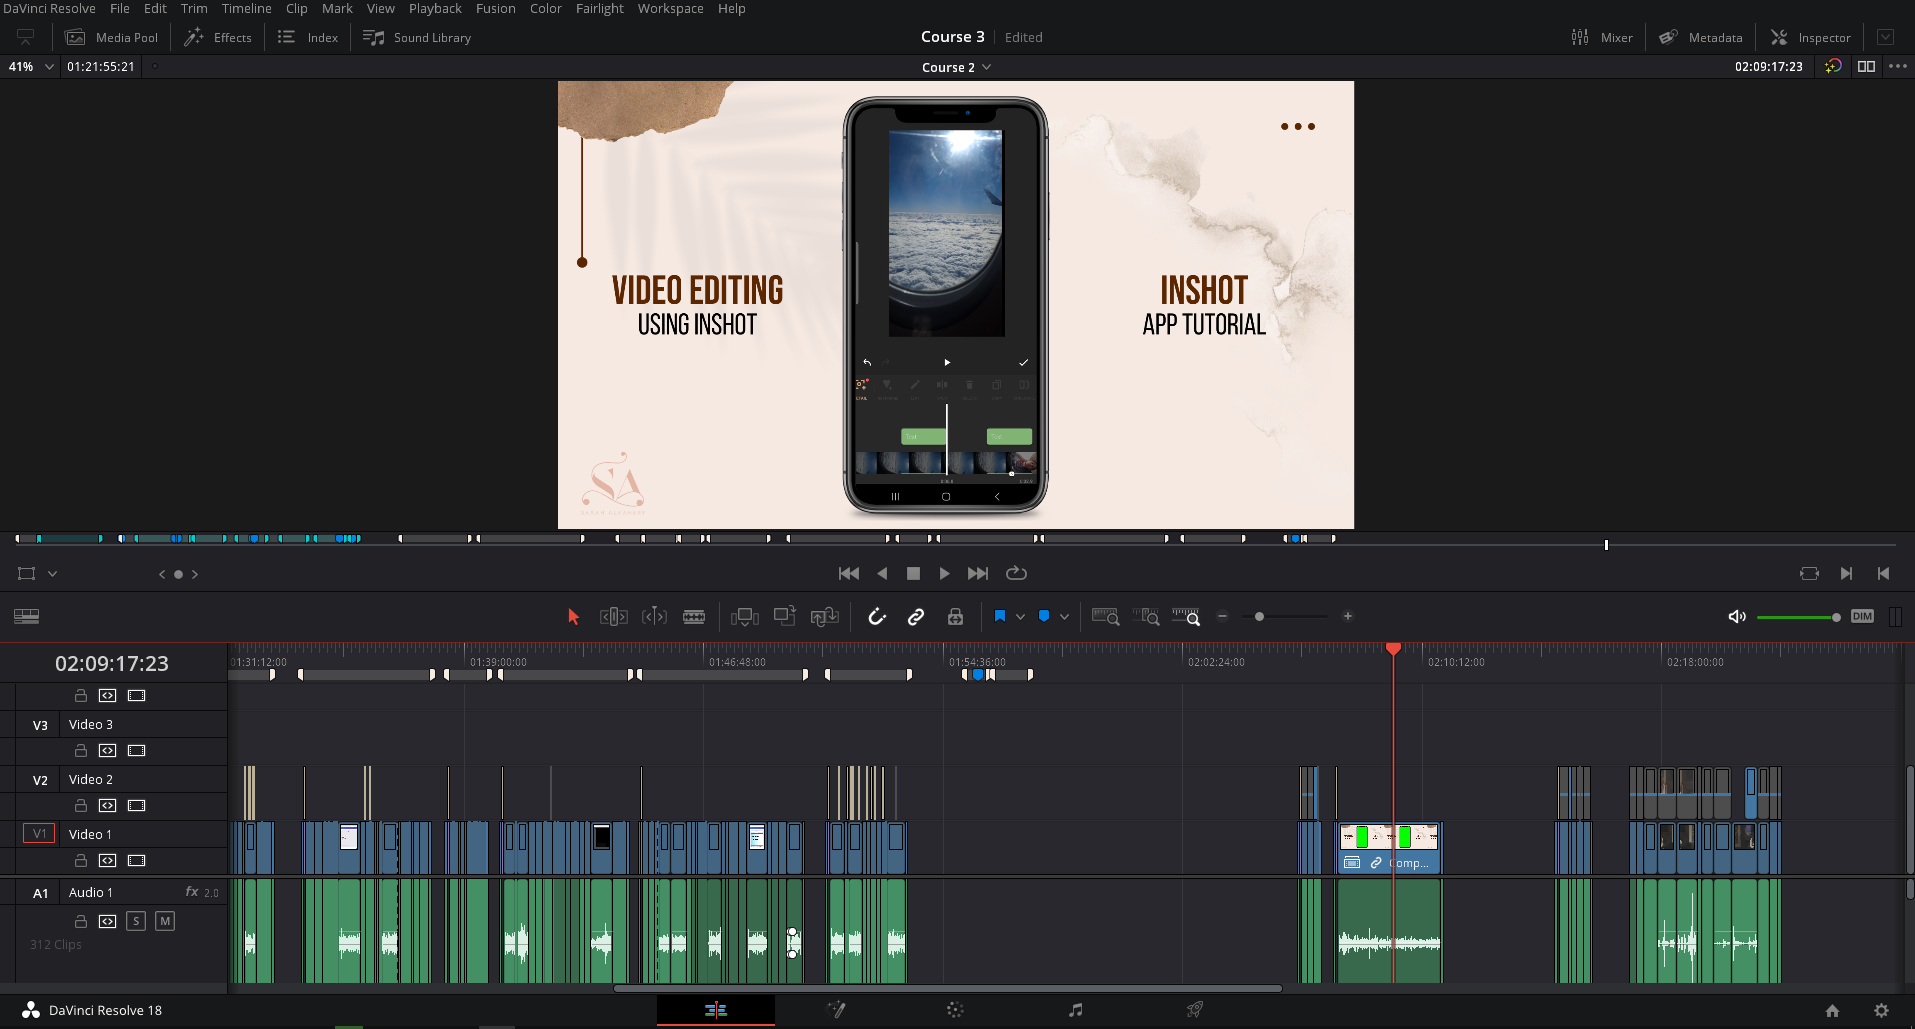The width and height of the screenshot is (1915, 1029).
Task: Open the marker color dropdown arrow
Action: point(1064,617)
